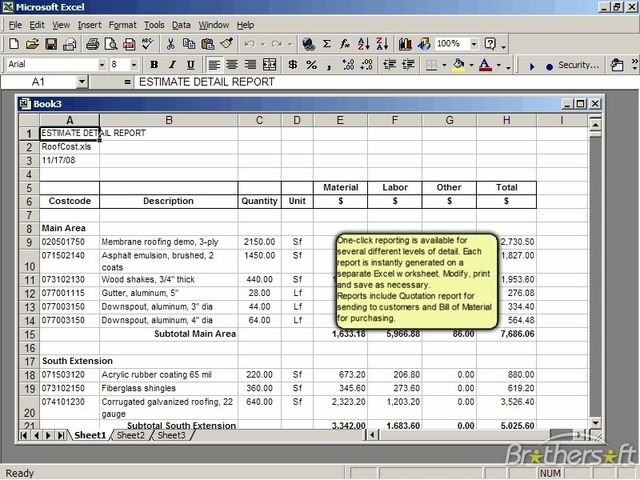Run the Spelling check icon

(x=148, y=44)
